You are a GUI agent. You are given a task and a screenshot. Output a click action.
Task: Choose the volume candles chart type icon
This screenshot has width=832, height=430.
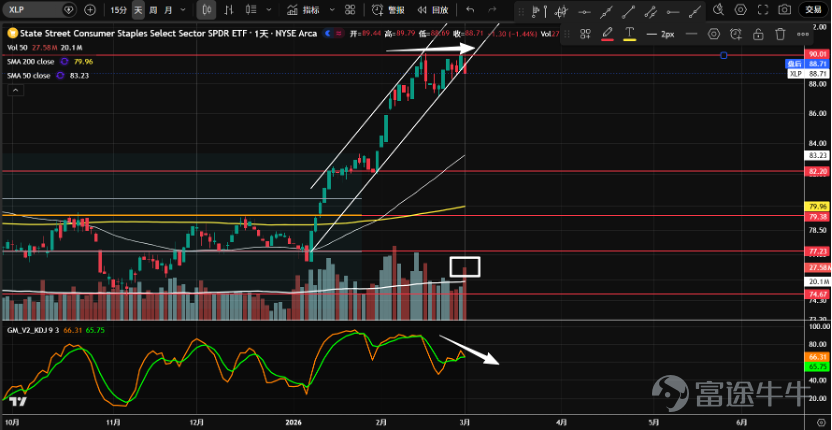(x=252, y=10)
